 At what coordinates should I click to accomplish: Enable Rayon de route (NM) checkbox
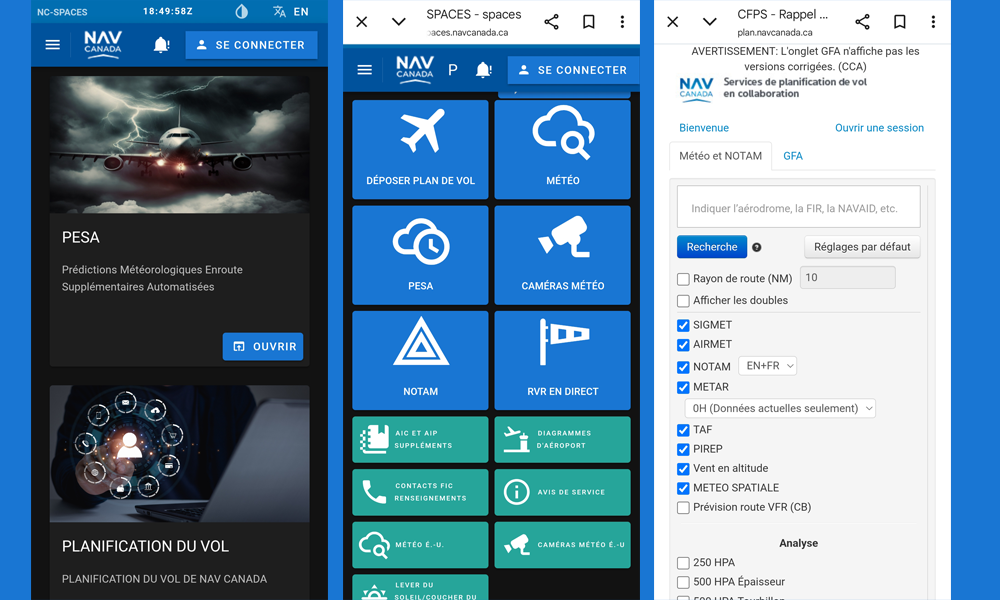683,279
